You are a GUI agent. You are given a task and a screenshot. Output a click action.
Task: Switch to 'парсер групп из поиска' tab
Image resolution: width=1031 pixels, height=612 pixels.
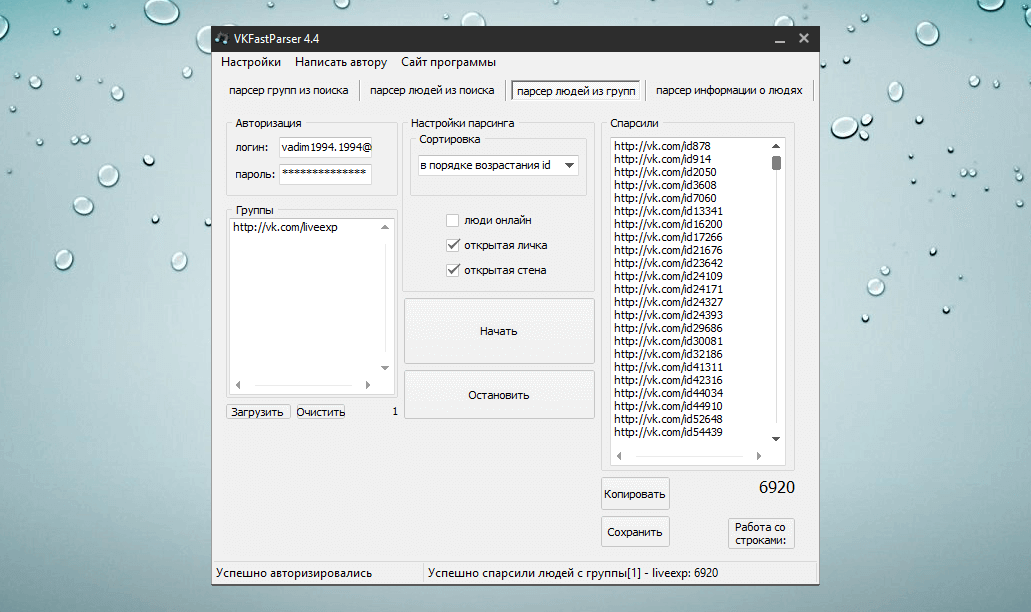click(288, 90)
